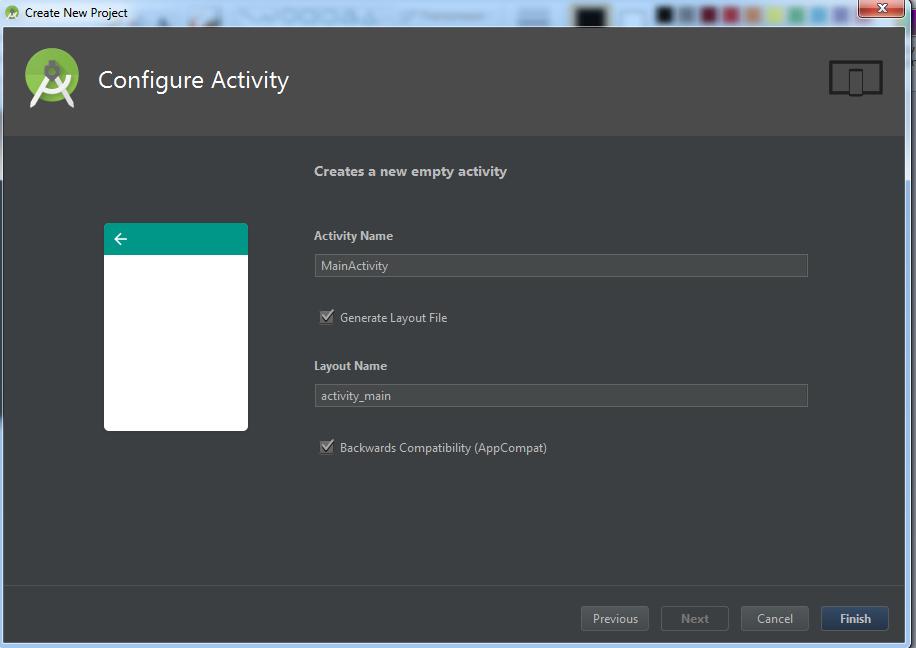This screenshot has height=648, width=916.
Task: Click the Next button
Action: point(695,618)
